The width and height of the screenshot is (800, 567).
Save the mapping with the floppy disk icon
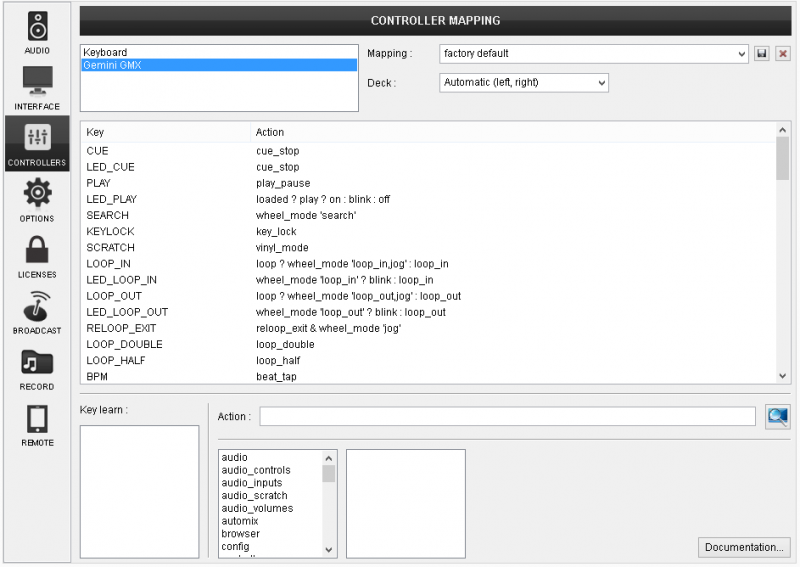(x=762, y=53)
